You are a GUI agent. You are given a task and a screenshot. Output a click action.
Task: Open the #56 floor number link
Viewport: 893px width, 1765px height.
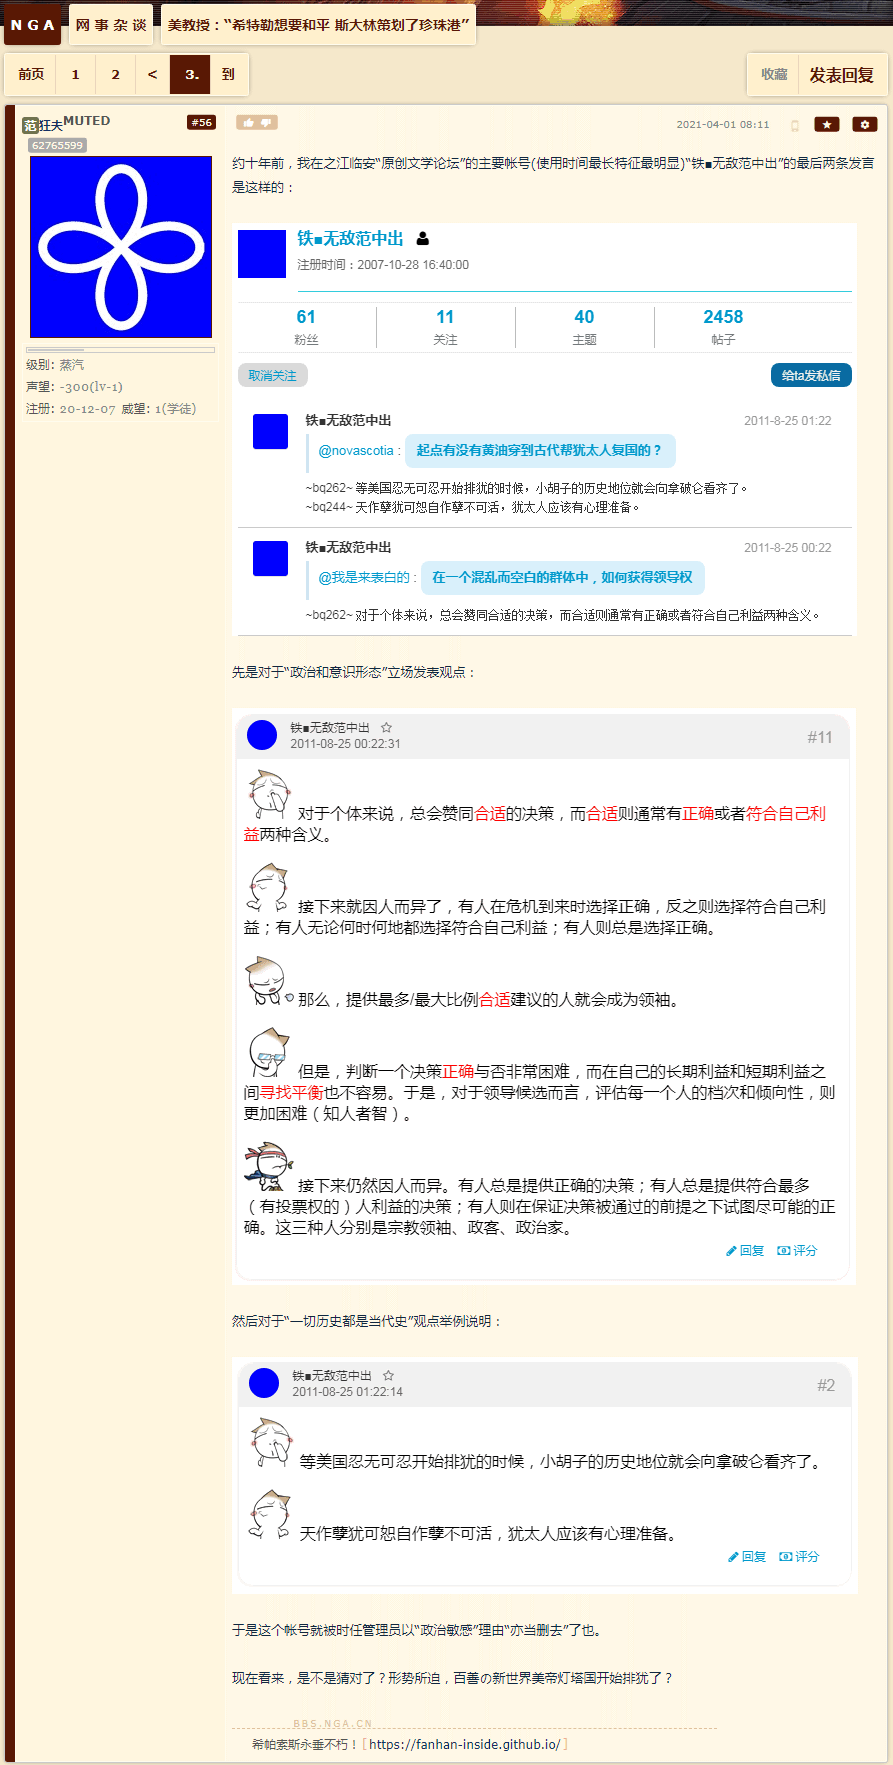click(202, 123)
